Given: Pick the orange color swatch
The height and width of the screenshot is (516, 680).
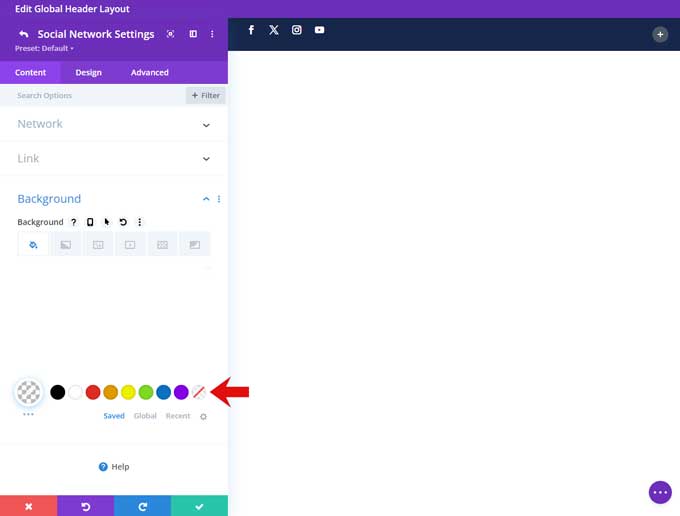Looking at the screenshot, I should [111, 392].
